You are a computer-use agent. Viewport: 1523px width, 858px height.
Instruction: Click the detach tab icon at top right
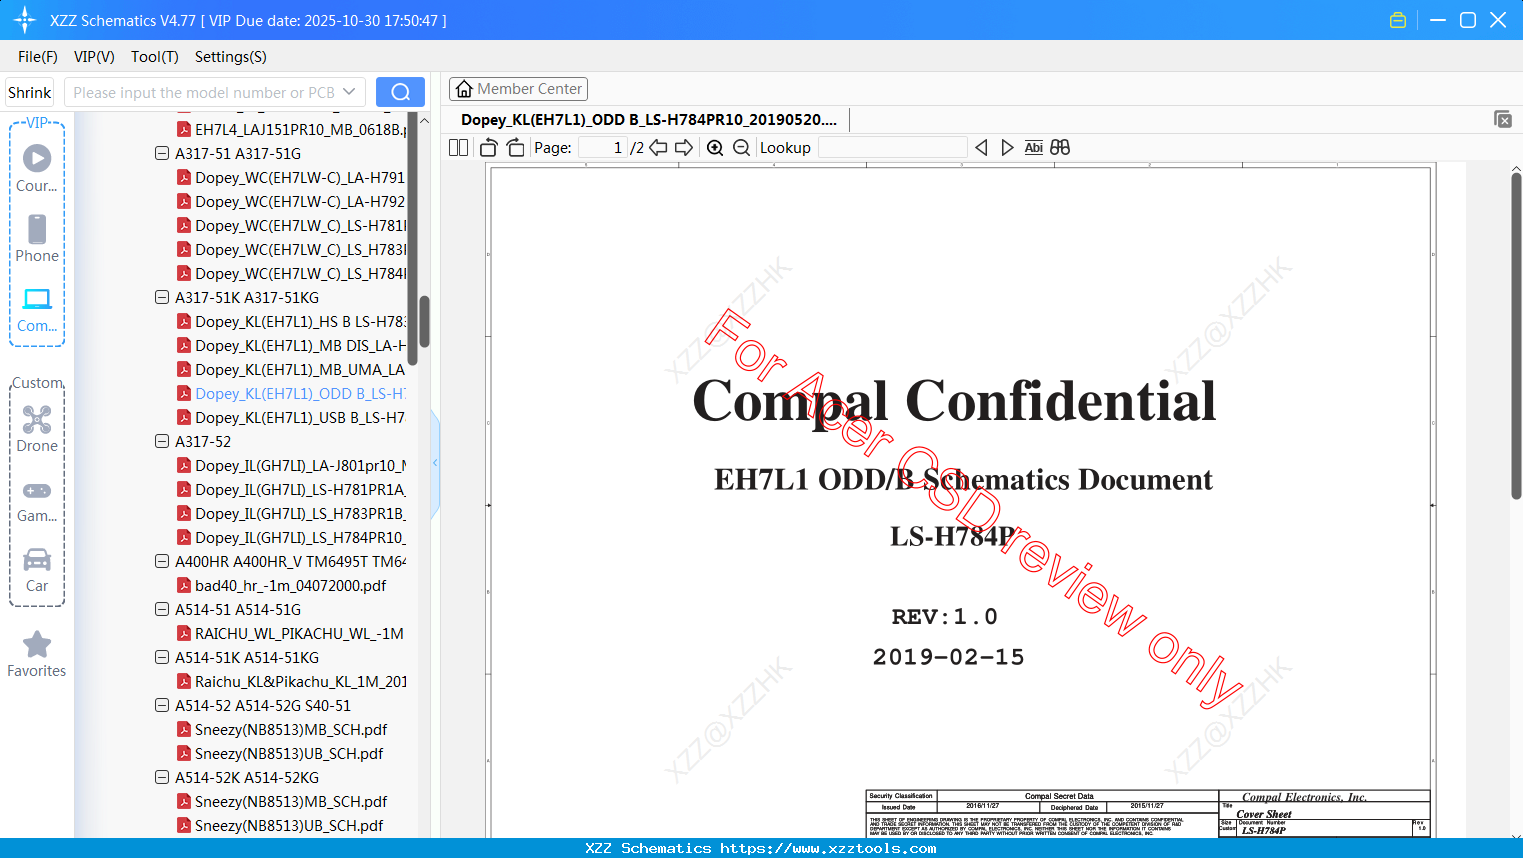click(x=1503, y=119)
